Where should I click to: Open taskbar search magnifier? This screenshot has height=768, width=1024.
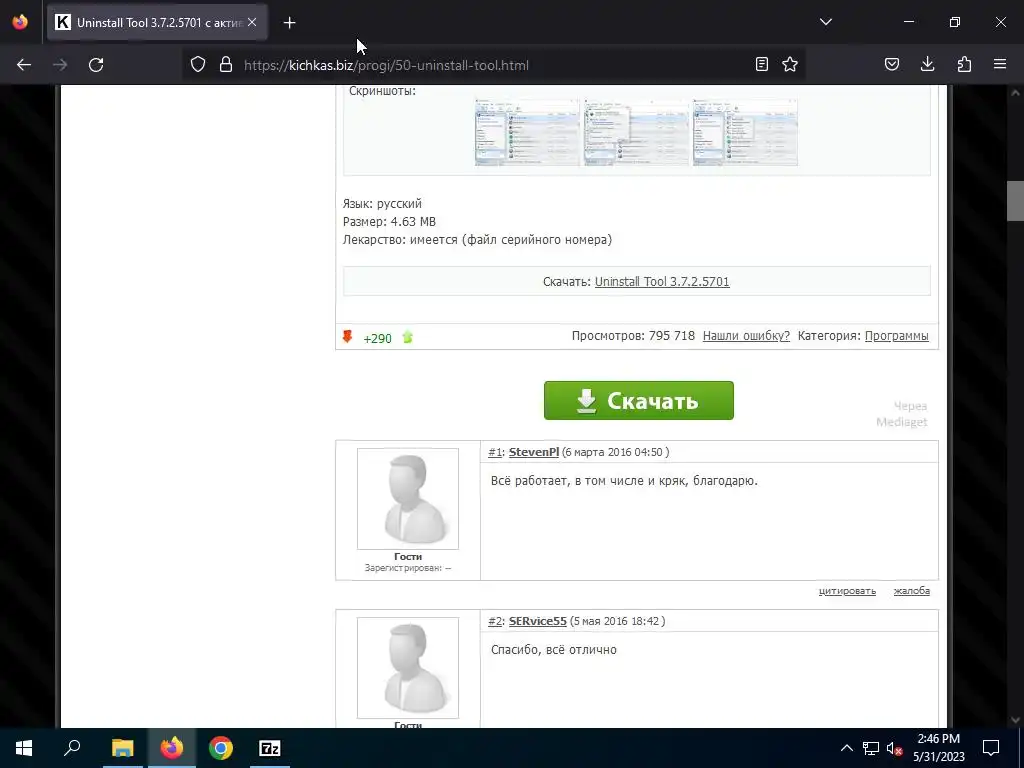(72, 748)
